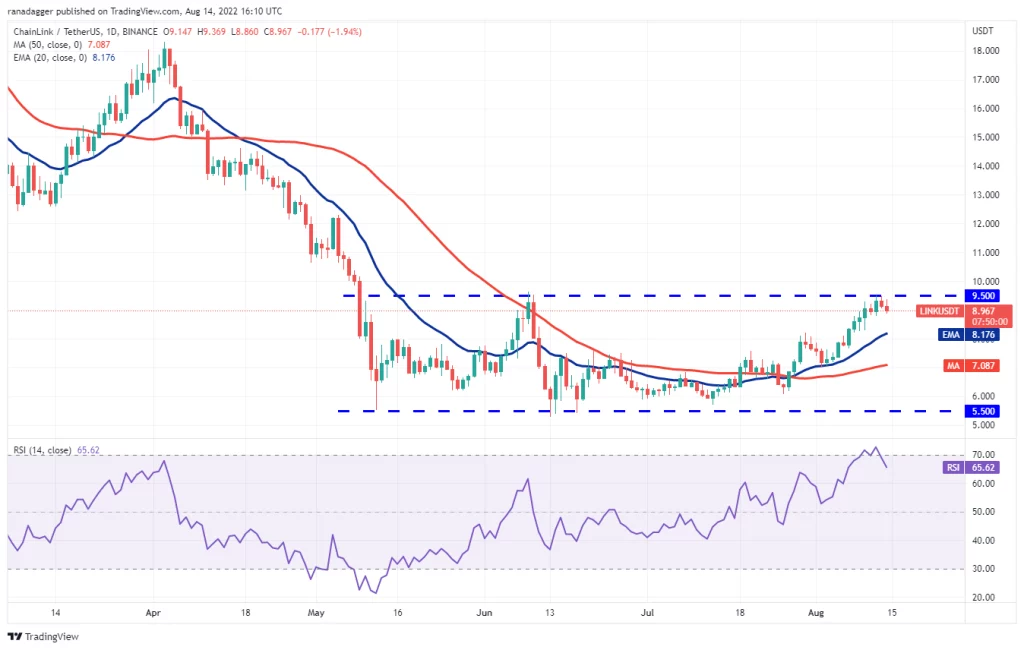
Task: Click the 70.00 RSI scale level
Action: tap(983, 454)
